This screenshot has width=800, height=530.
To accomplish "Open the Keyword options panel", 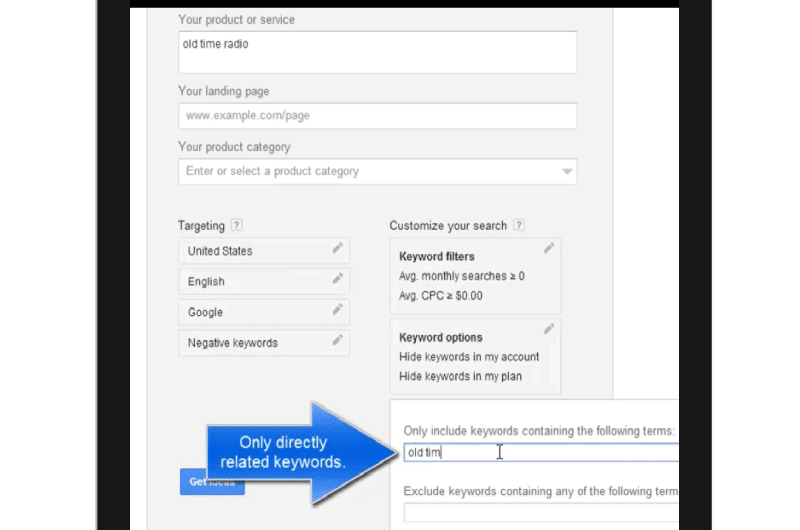I will point(476,357).
